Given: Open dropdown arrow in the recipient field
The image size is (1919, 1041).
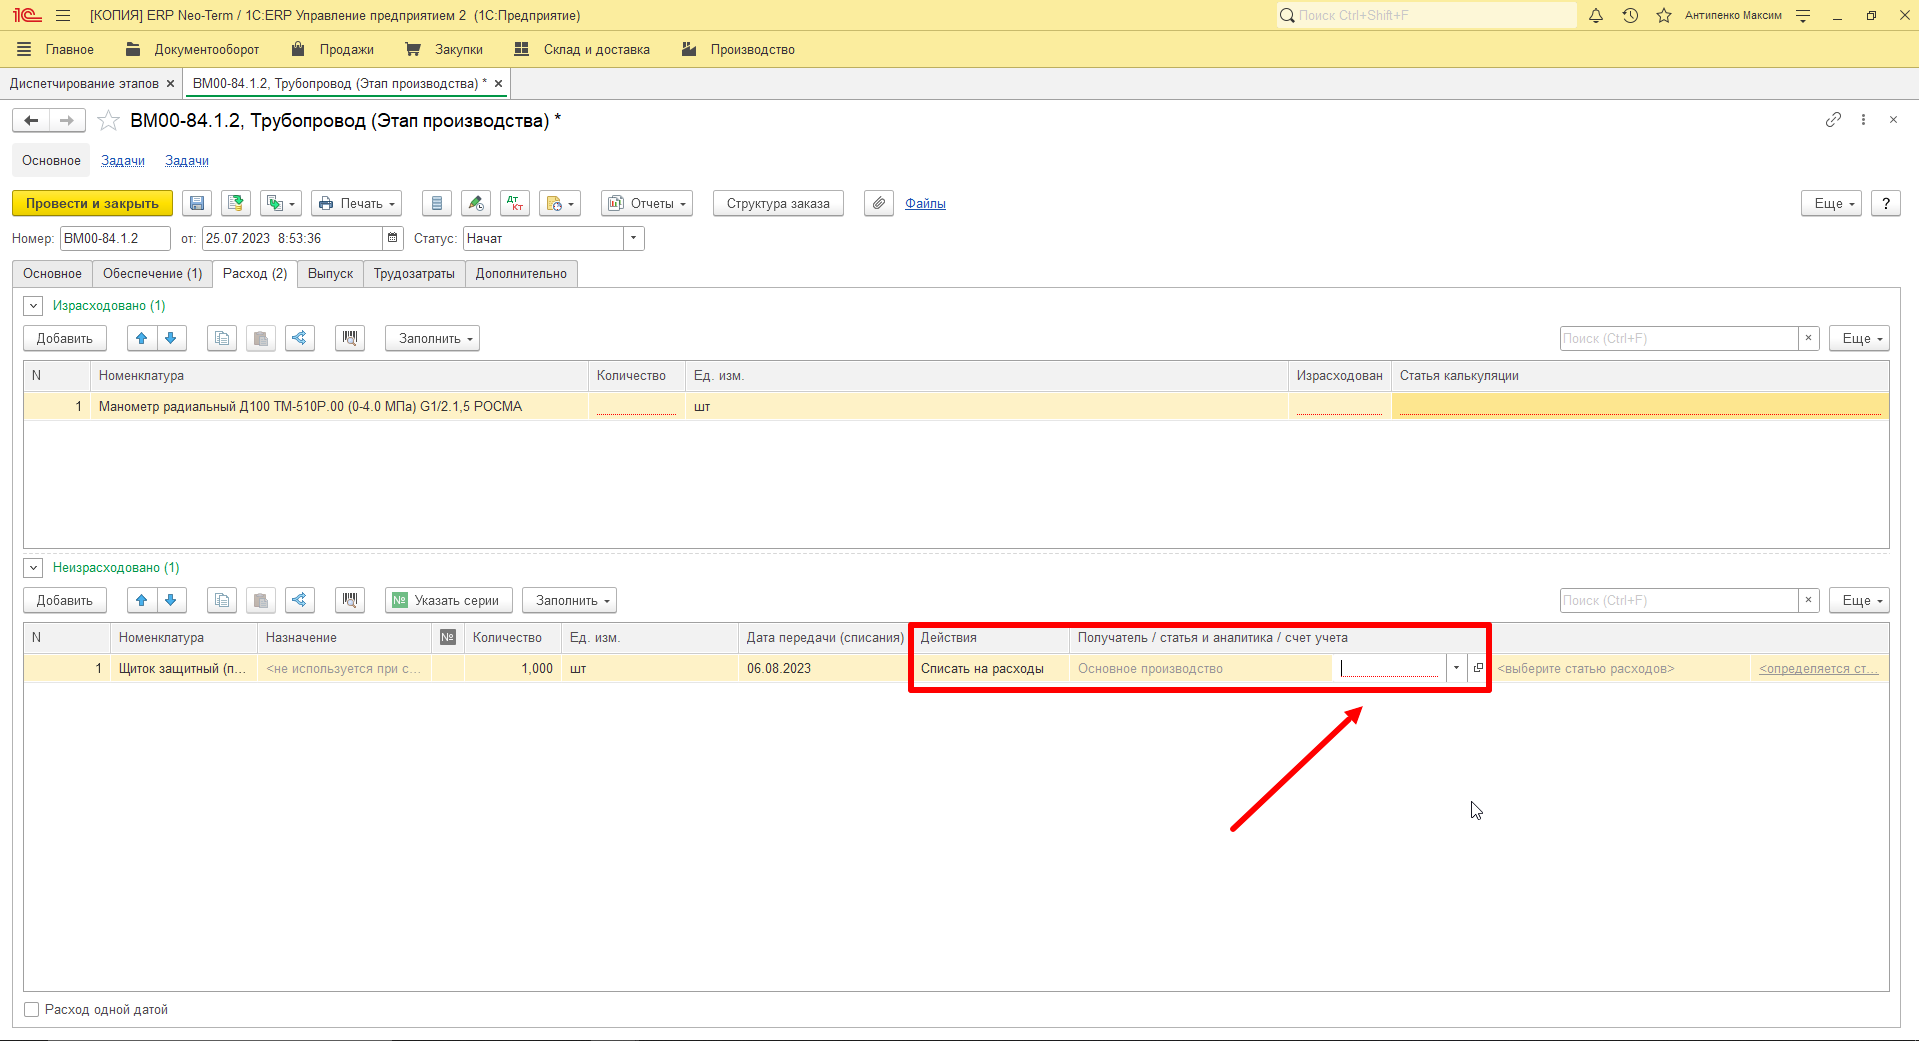Looking at the screenshot, I should click(1456, 668).
